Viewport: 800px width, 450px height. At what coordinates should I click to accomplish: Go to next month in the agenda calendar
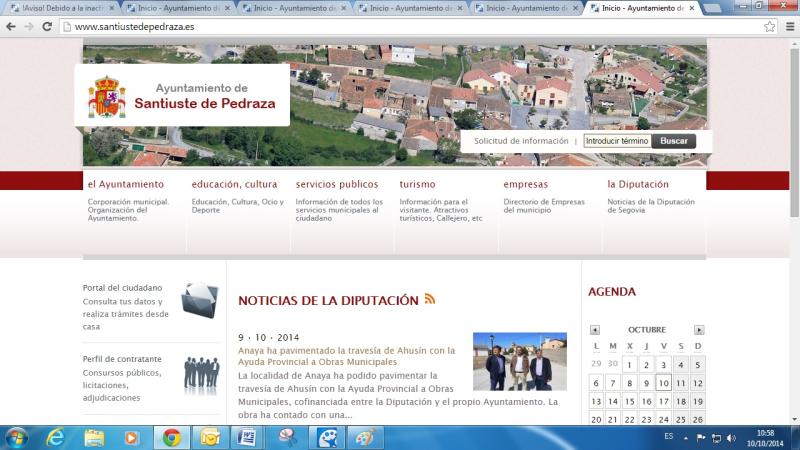click(x=699, y=330)
